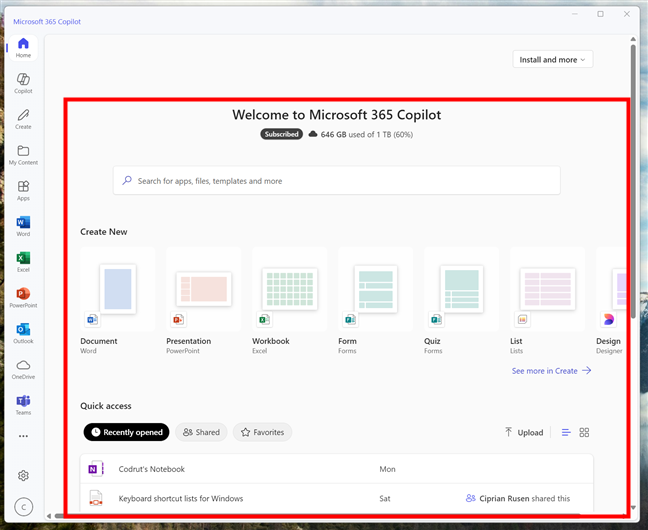Viewport: 648px width, 530px height.
Task: Click the horizontal scroll left arrow
Action: [49, 516]
